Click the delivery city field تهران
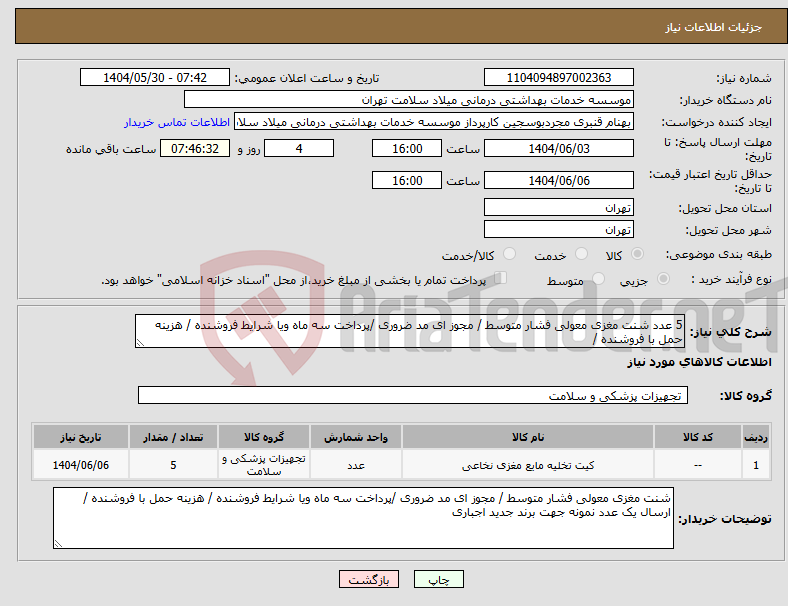This screenshot has width=788, height=606. pos(558,230)
